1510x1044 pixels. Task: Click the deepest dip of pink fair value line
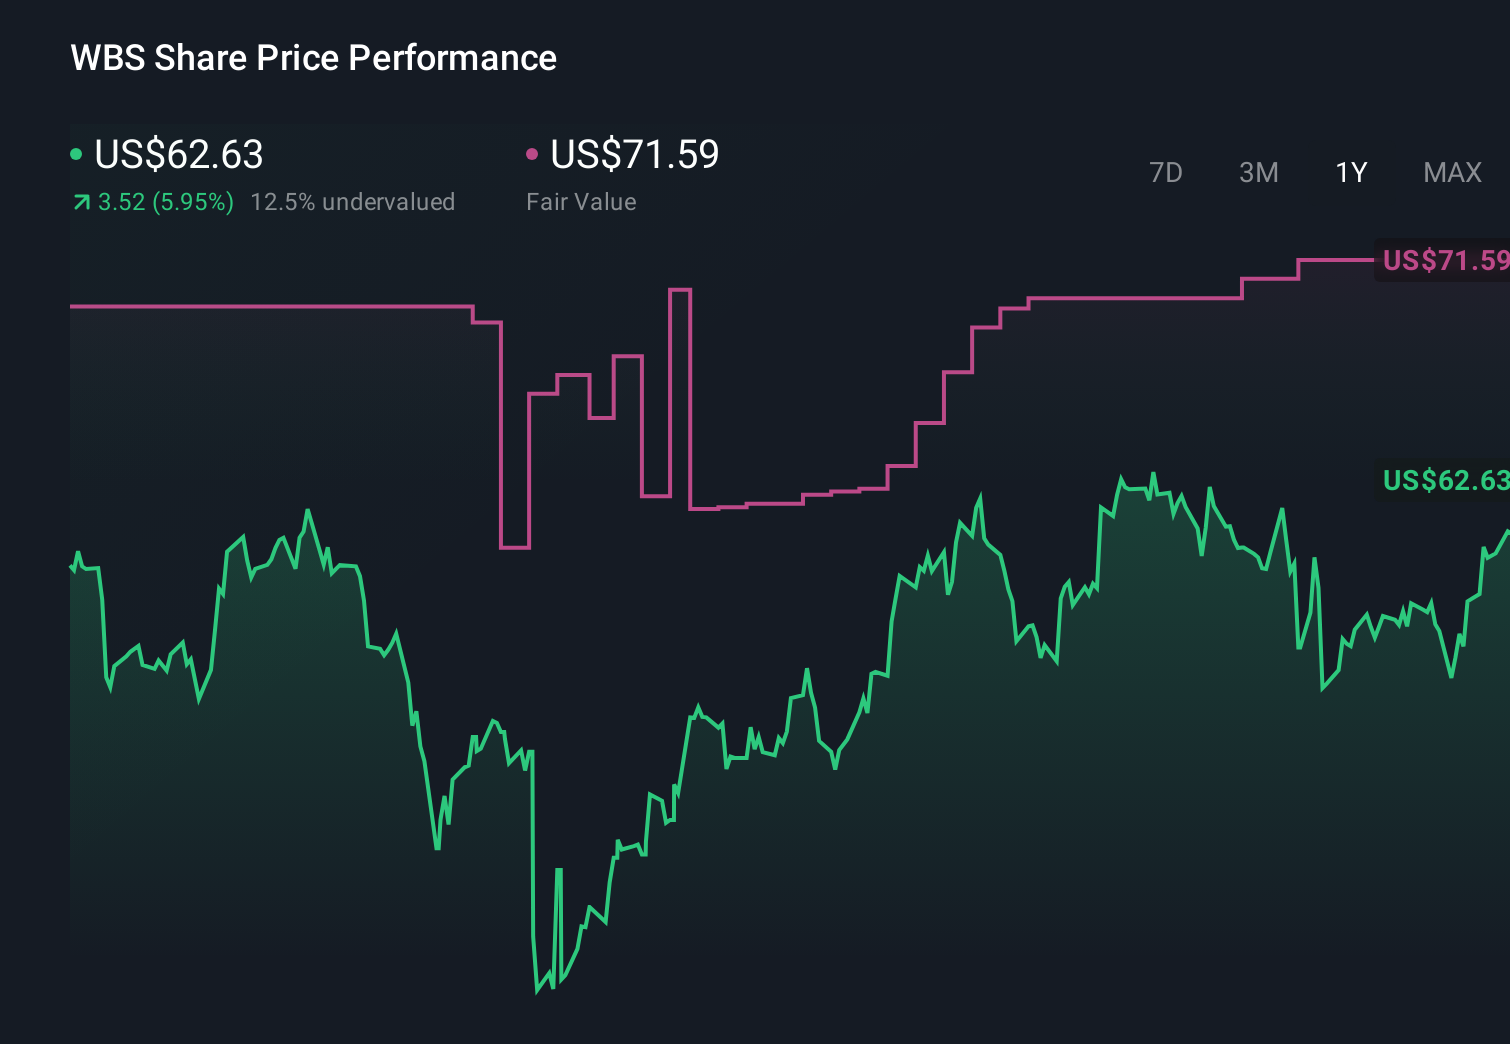point(515,547)
